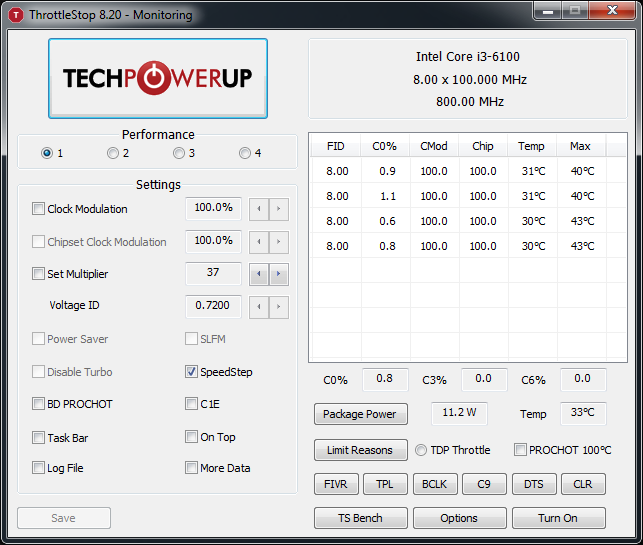Screen dimensions: 643x545
Task: Click the Package Power button
Action: pyautogui.click(x=361, y=414)
